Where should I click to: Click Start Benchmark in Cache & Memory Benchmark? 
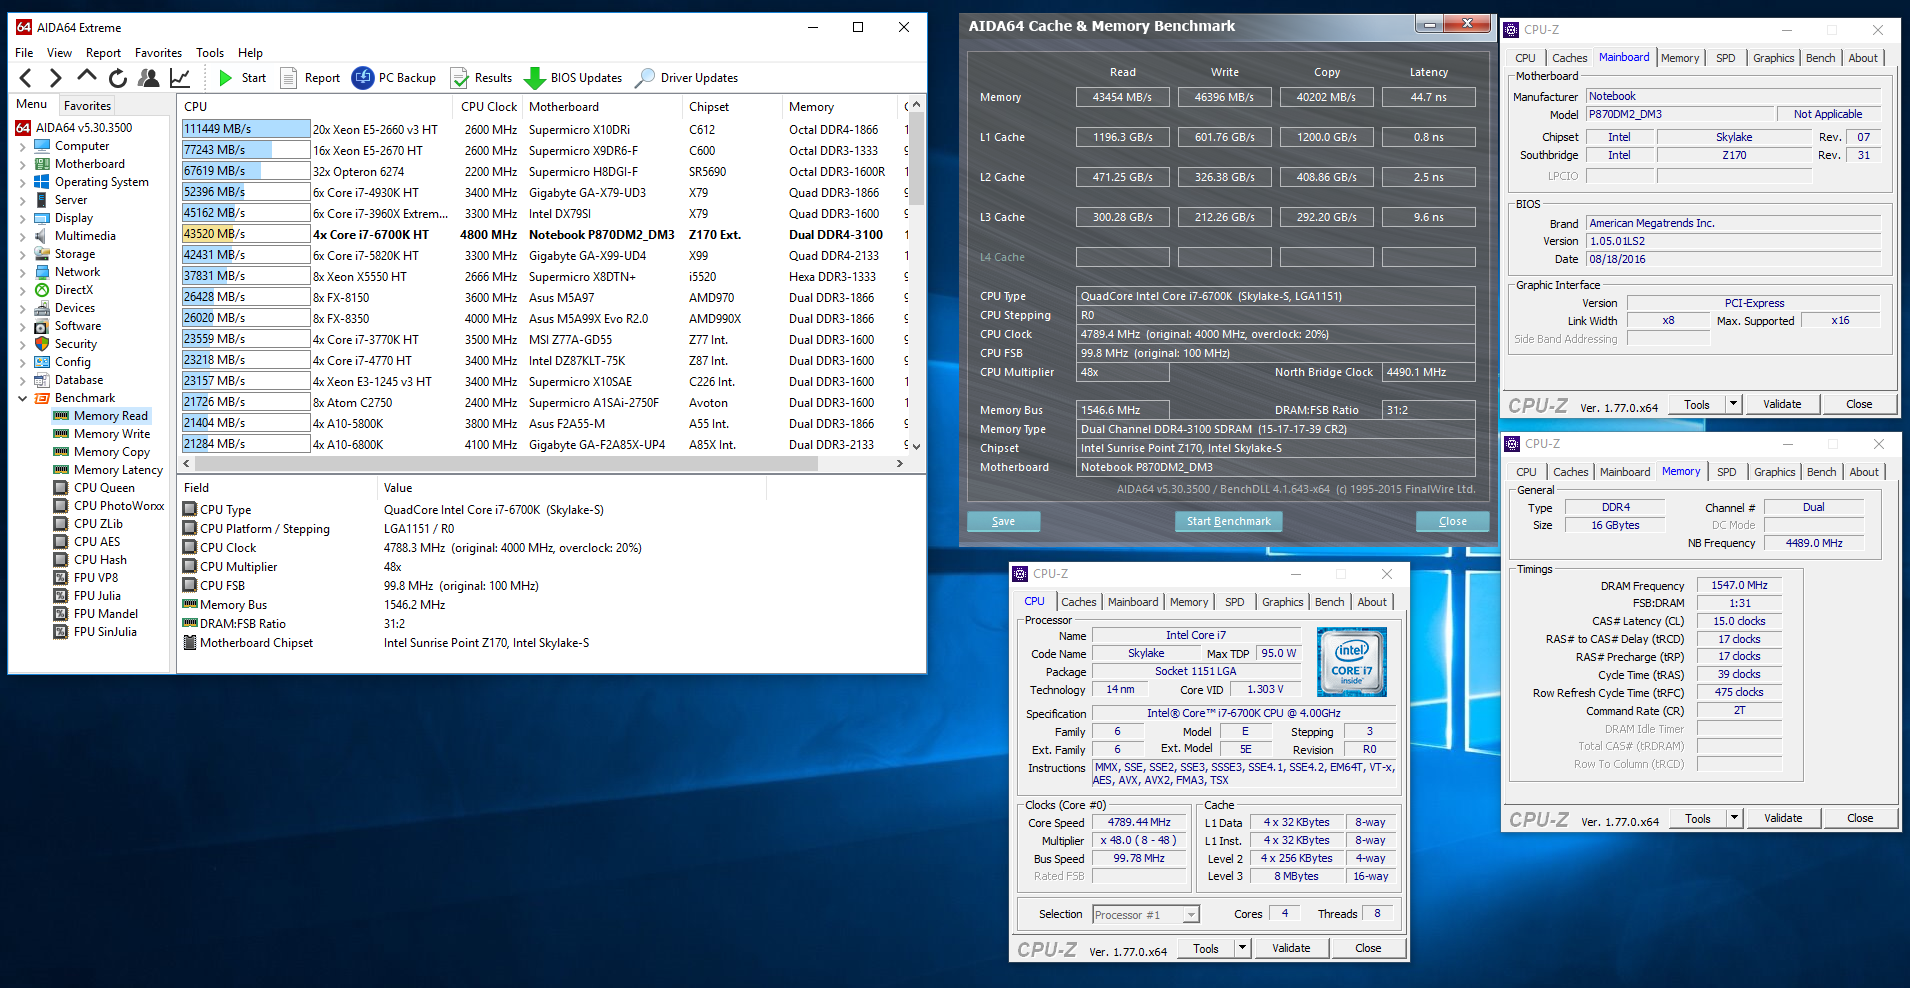pyautogui.click(x=1228, y=521)
